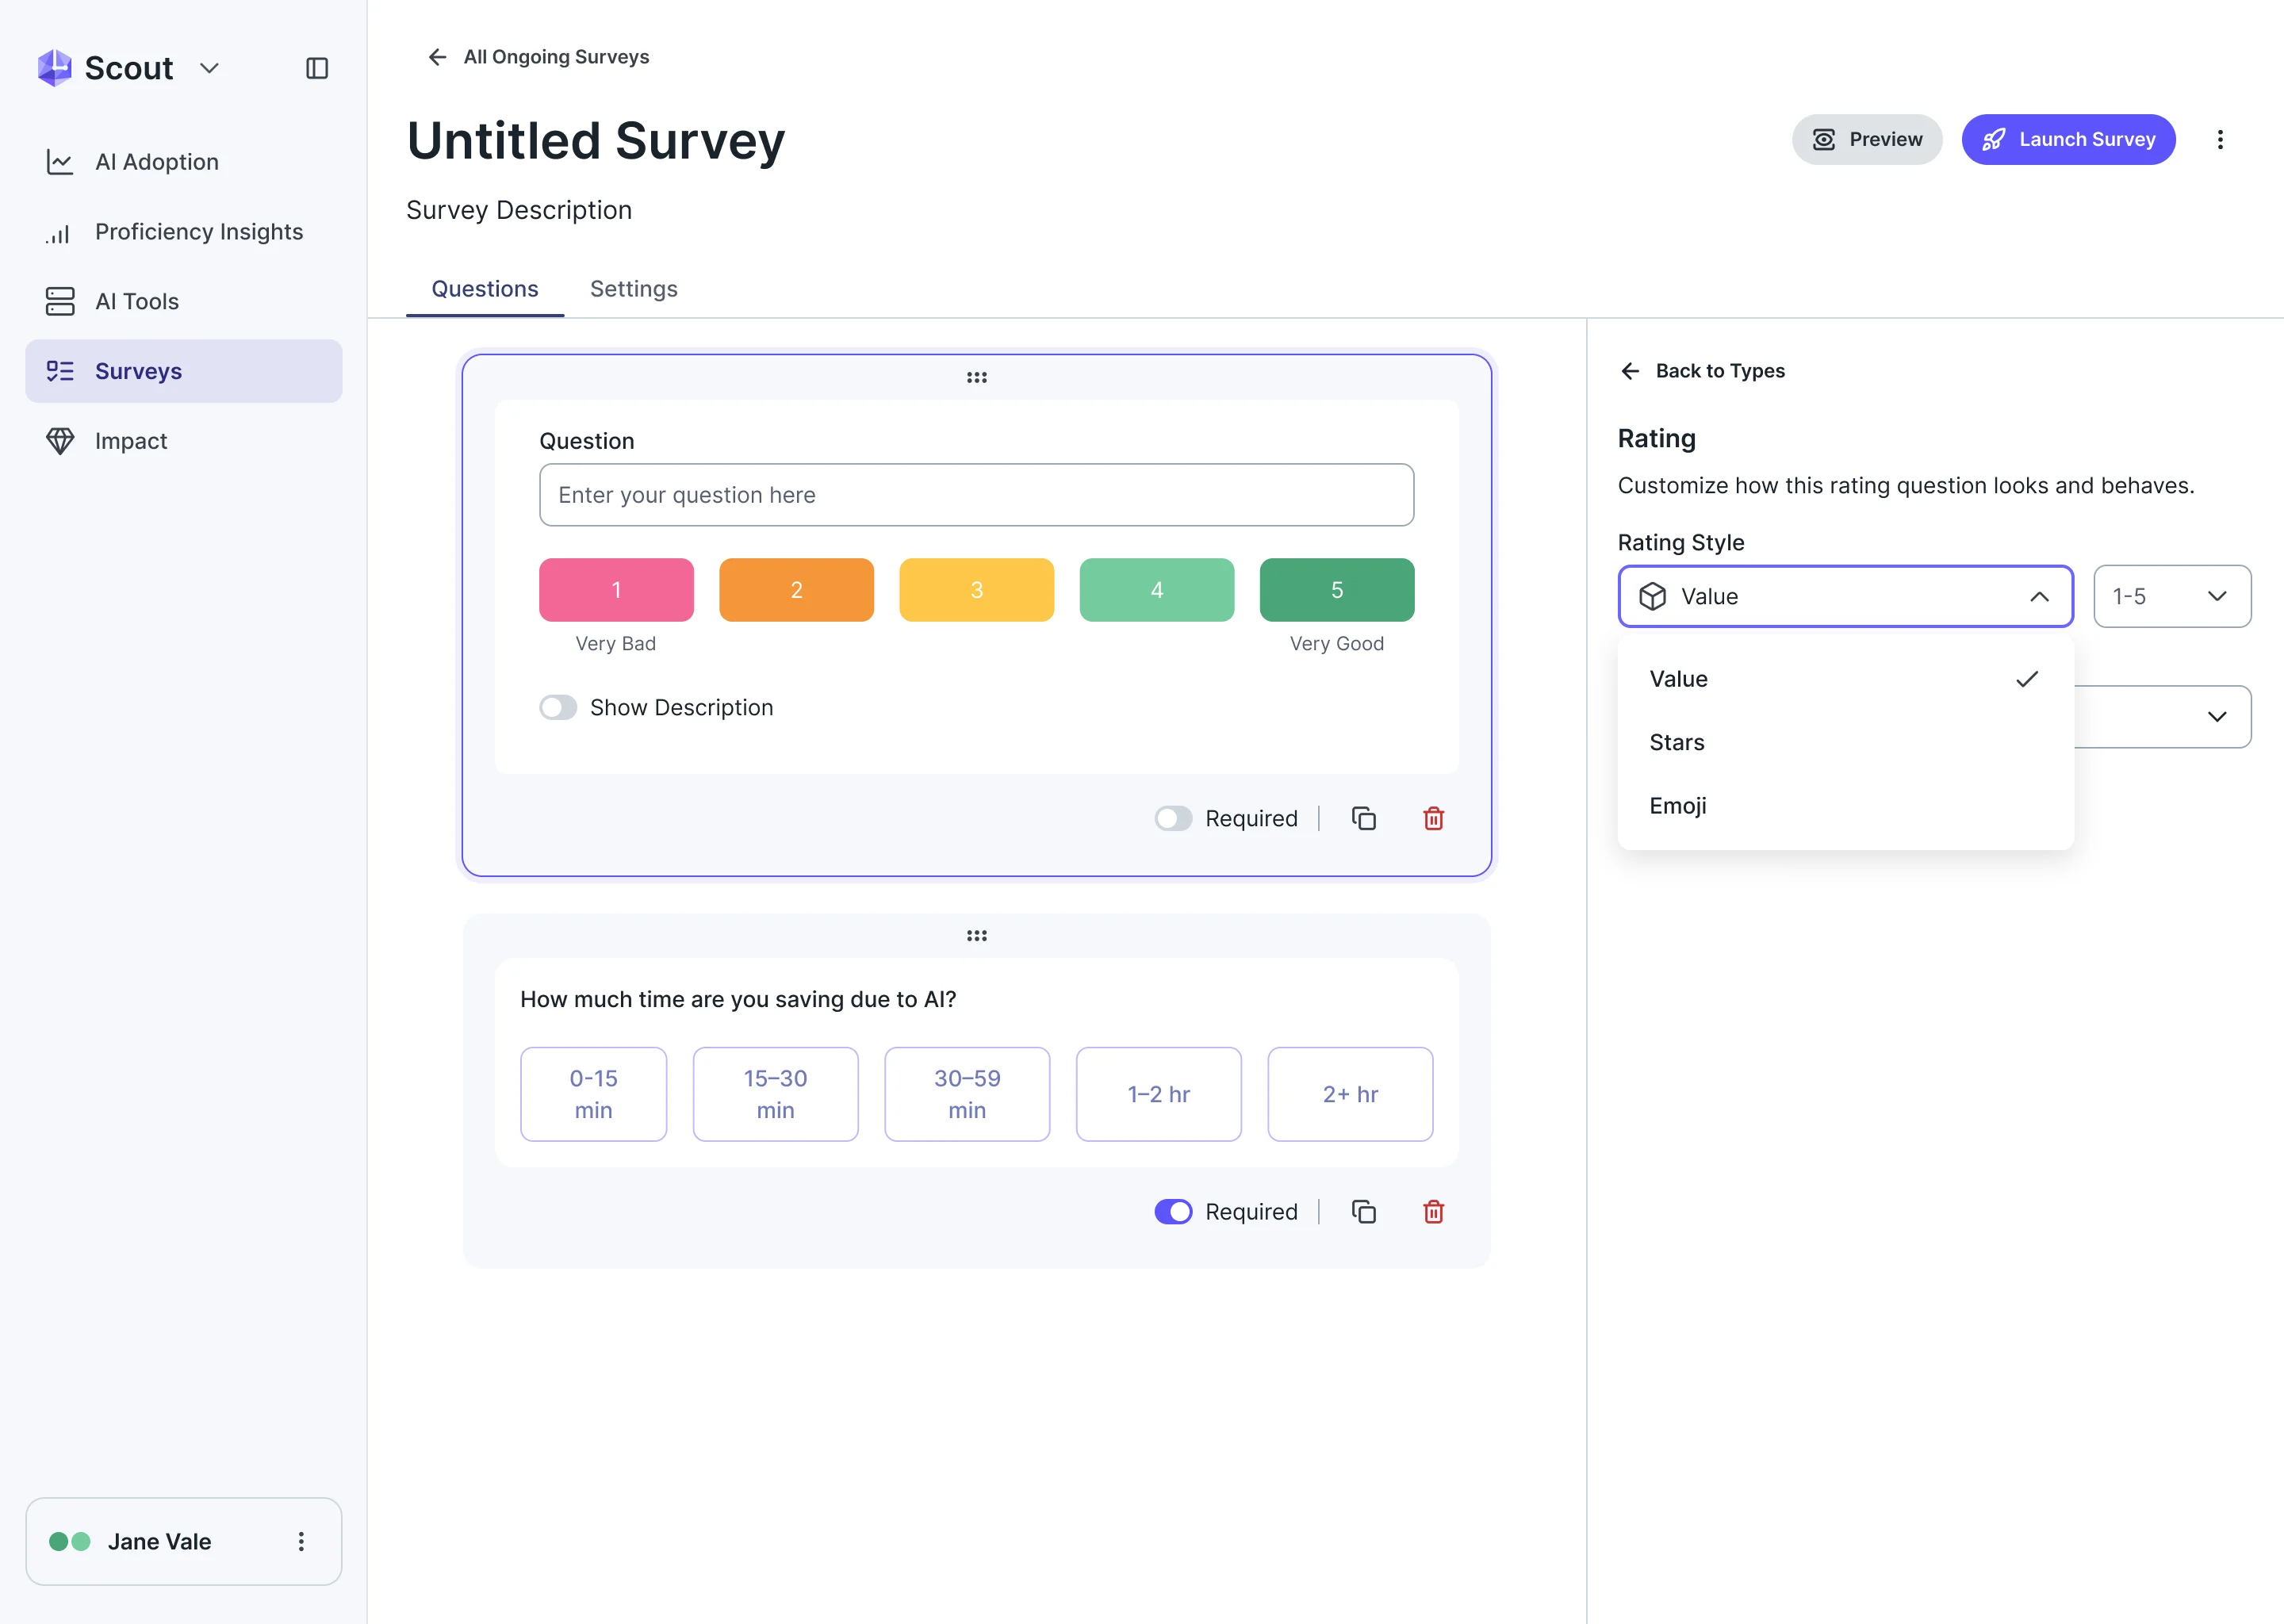Screen dimensions: 2284x1624
Task: Enable Required on the rating question
Action: 1173,819
